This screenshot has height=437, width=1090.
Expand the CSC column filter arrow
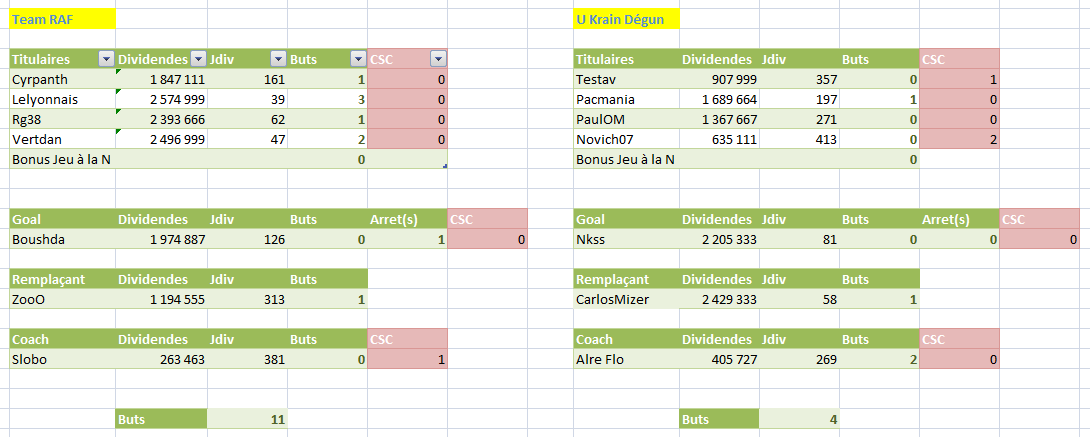click(437, 60)
